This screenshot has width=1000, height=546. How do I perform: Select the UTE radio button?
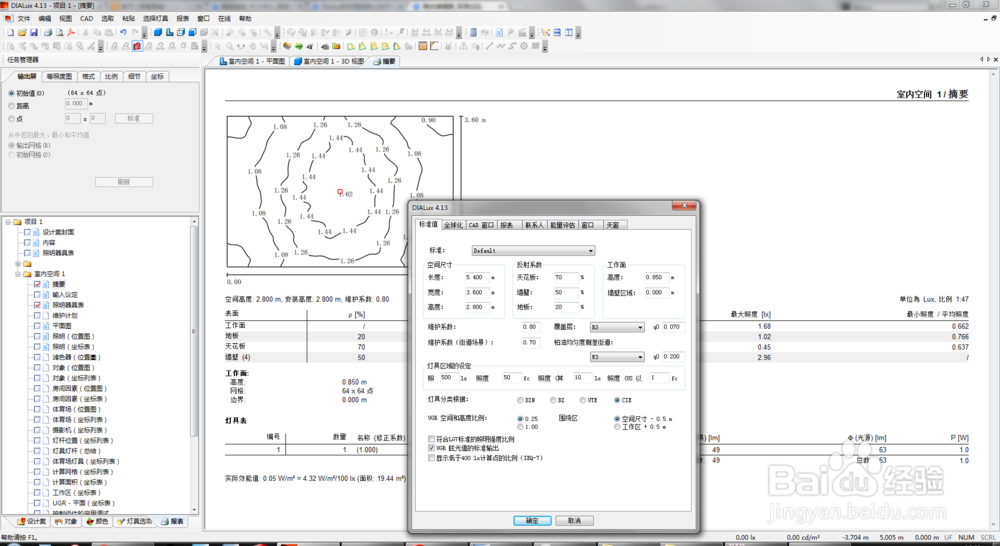pos(583,400)
